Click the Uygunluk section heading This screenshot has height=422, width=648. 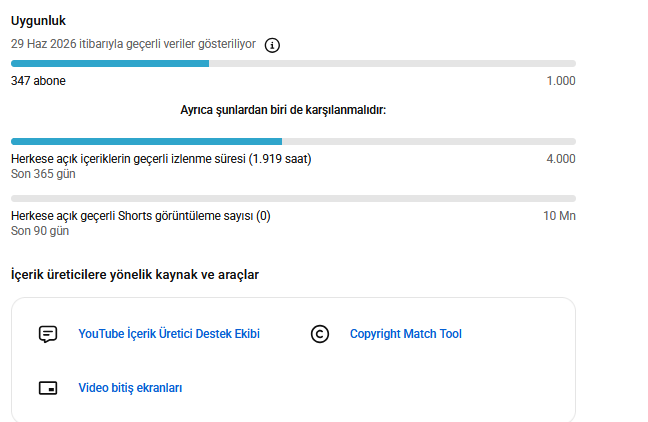(38, 21)
